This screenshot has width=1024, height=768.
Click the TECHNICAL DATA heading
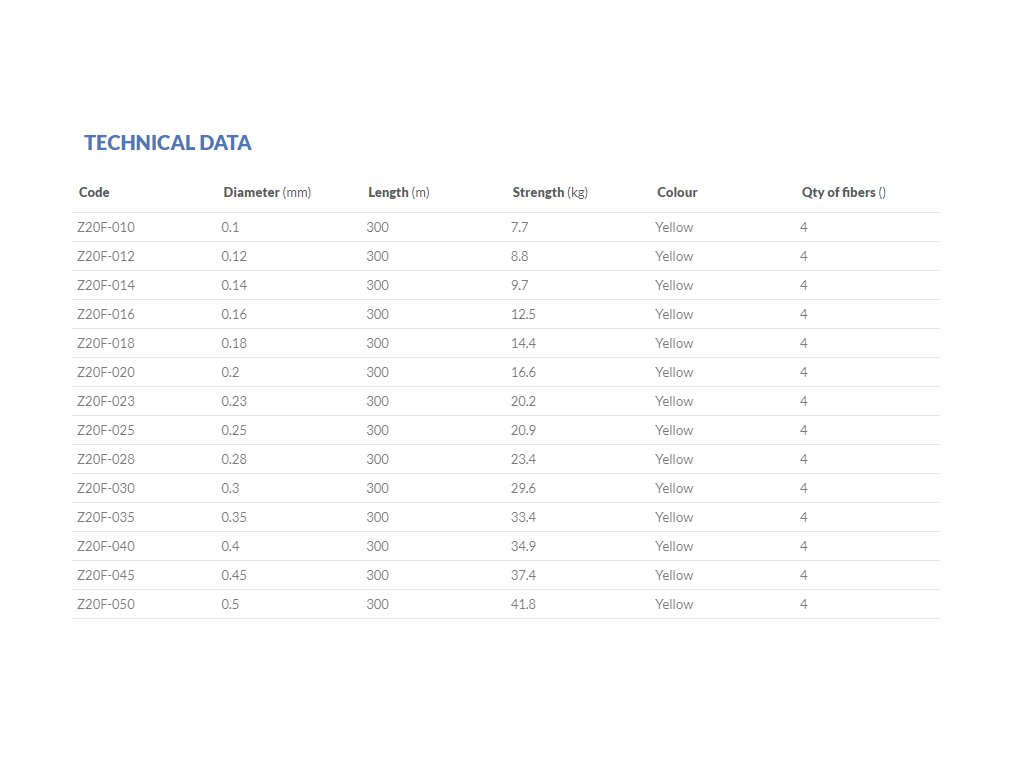pyautogui.click(x=168, y=143)
